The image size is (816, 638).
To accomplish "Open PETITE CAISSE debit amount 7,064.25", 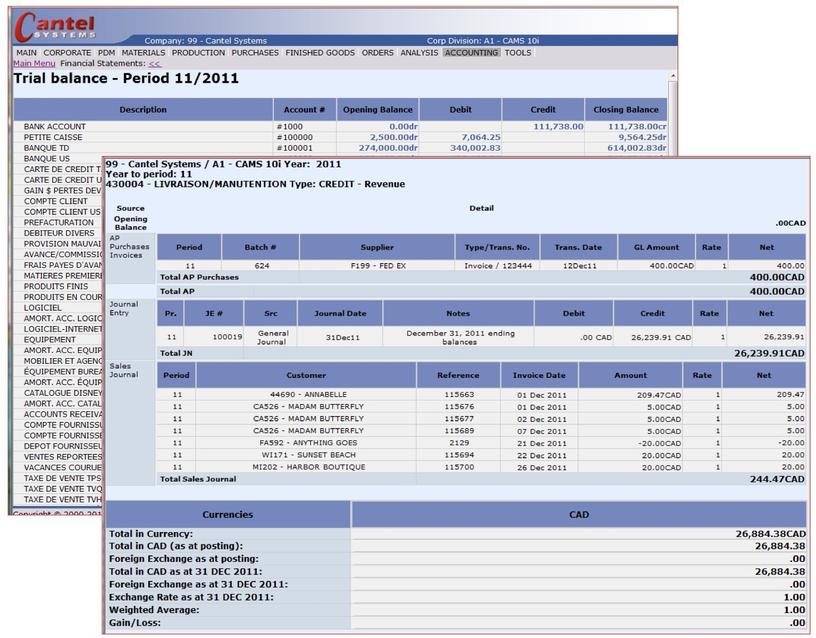I will (x=481, y=137).
